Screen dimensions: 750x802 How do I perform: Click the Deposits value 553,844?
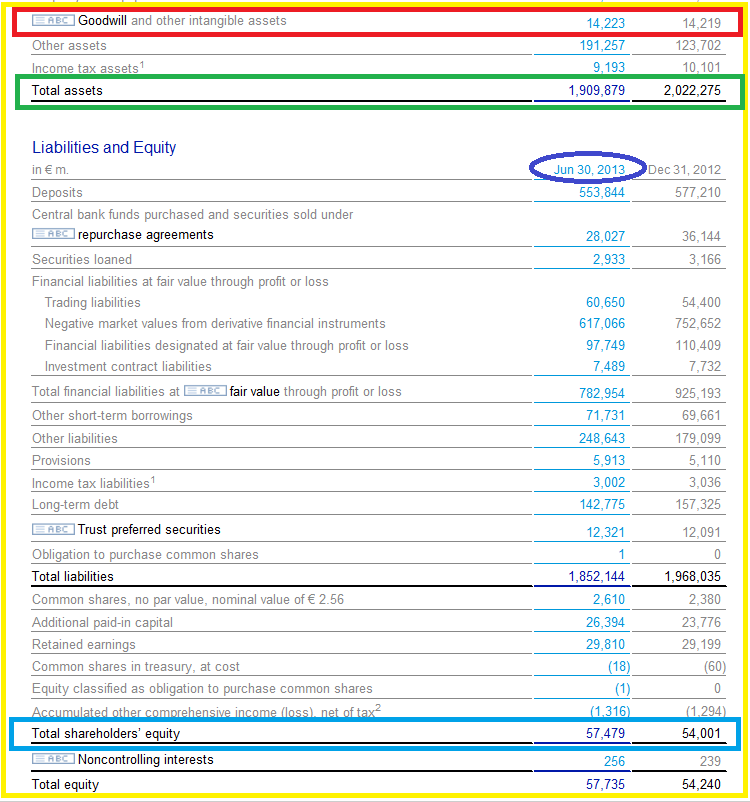click(602, 192)
